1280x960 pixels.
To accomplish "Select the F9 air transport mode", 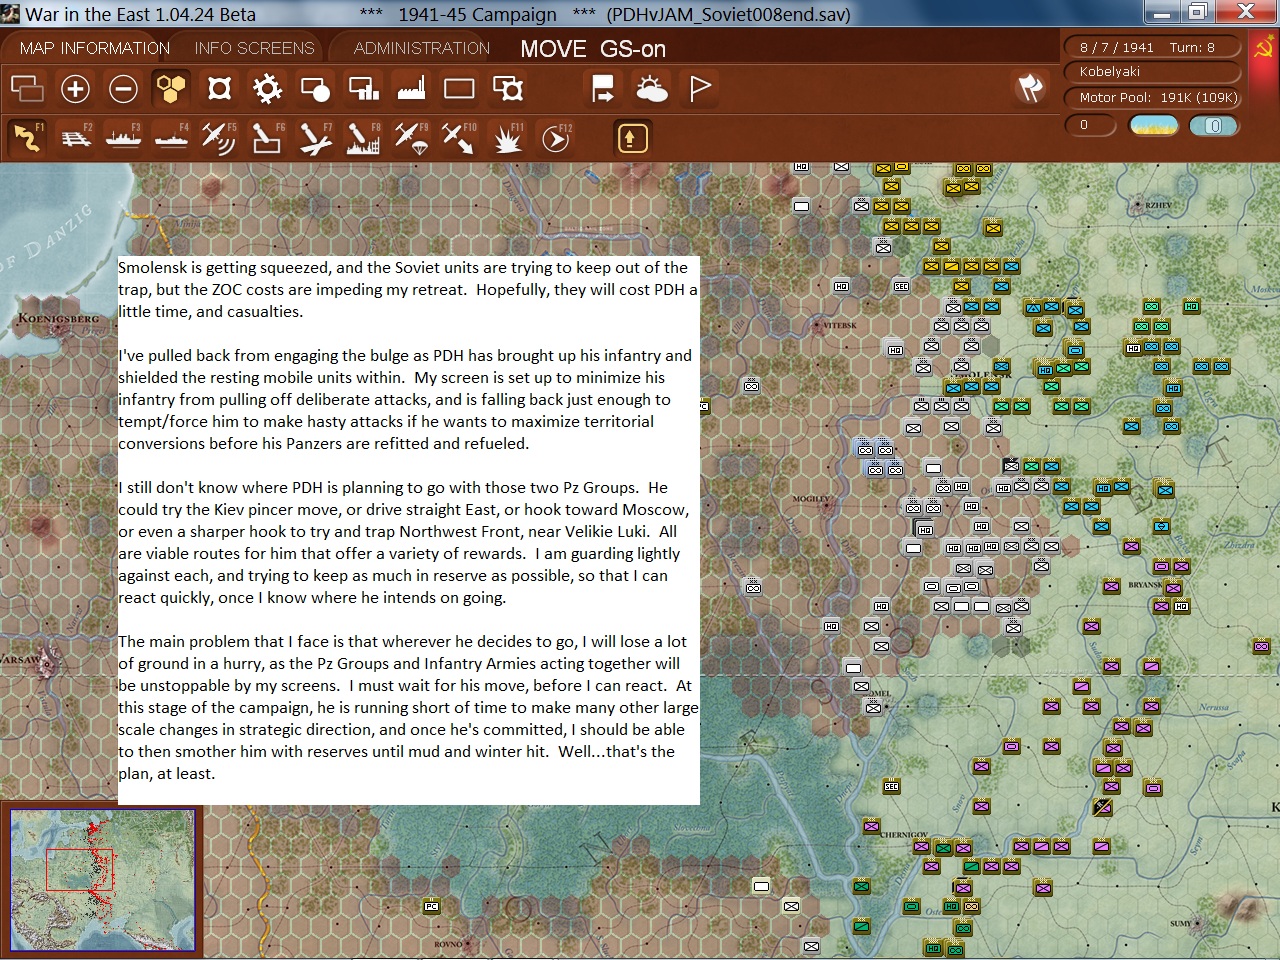I will tap(411, 138).
